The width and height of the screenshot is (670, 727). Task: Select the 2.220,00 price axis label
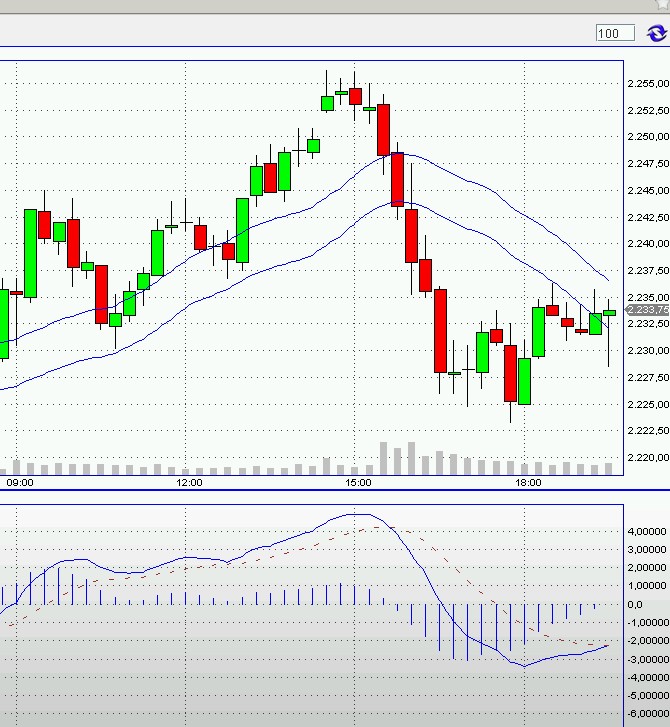click(648, 458)
